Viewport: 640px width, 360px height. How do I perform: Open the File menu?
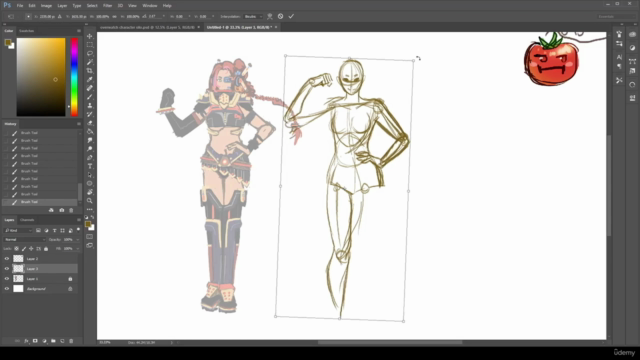tap(20, 6)
